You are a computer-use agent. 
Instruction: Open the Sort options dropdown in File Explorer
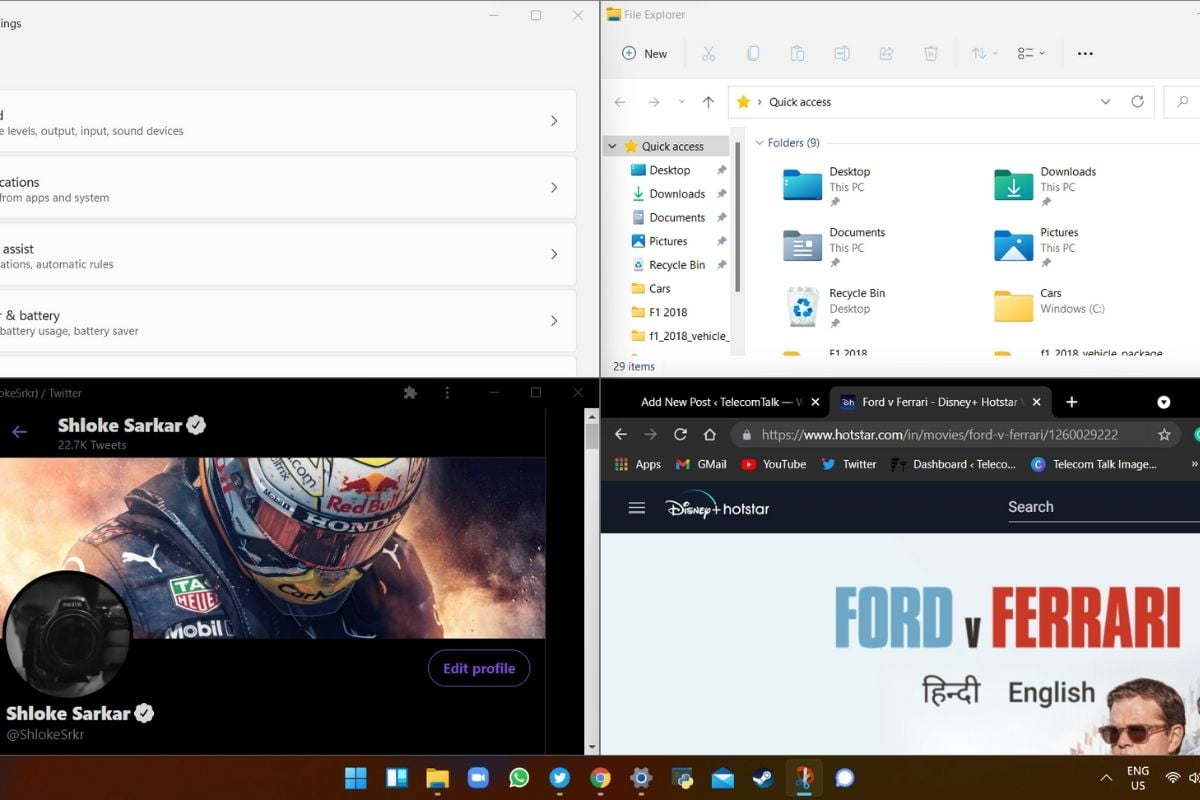pos(985,53)
